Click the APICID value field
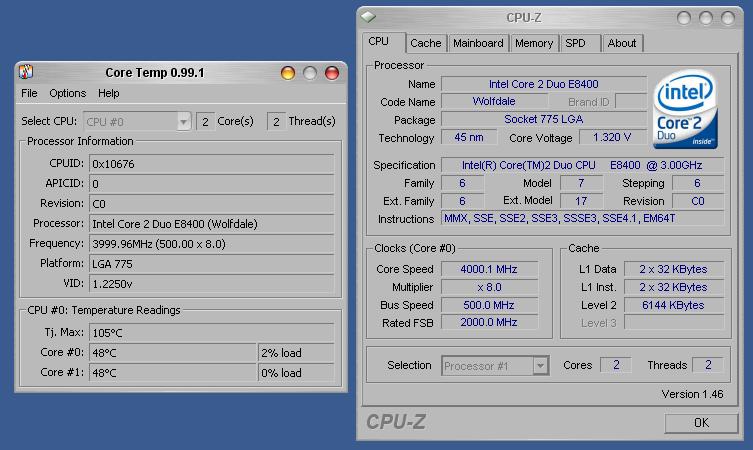Viewport: 753px width, 450px height. click(211, 183)
